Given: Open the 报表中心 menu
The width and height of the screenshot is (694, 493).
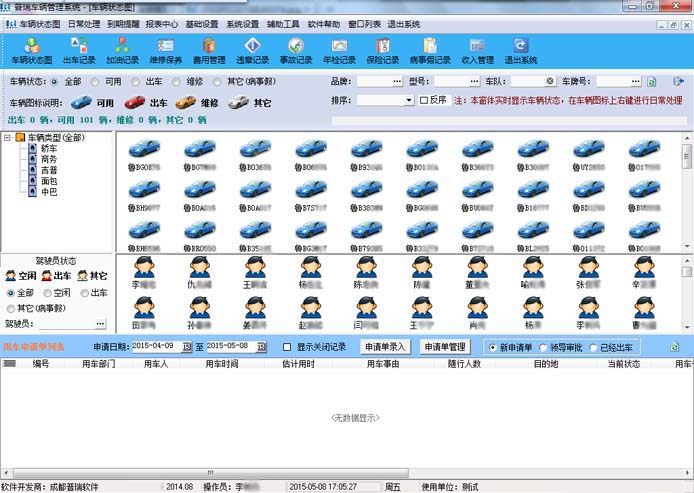Looking at the screenshot, I should [162, 23].
